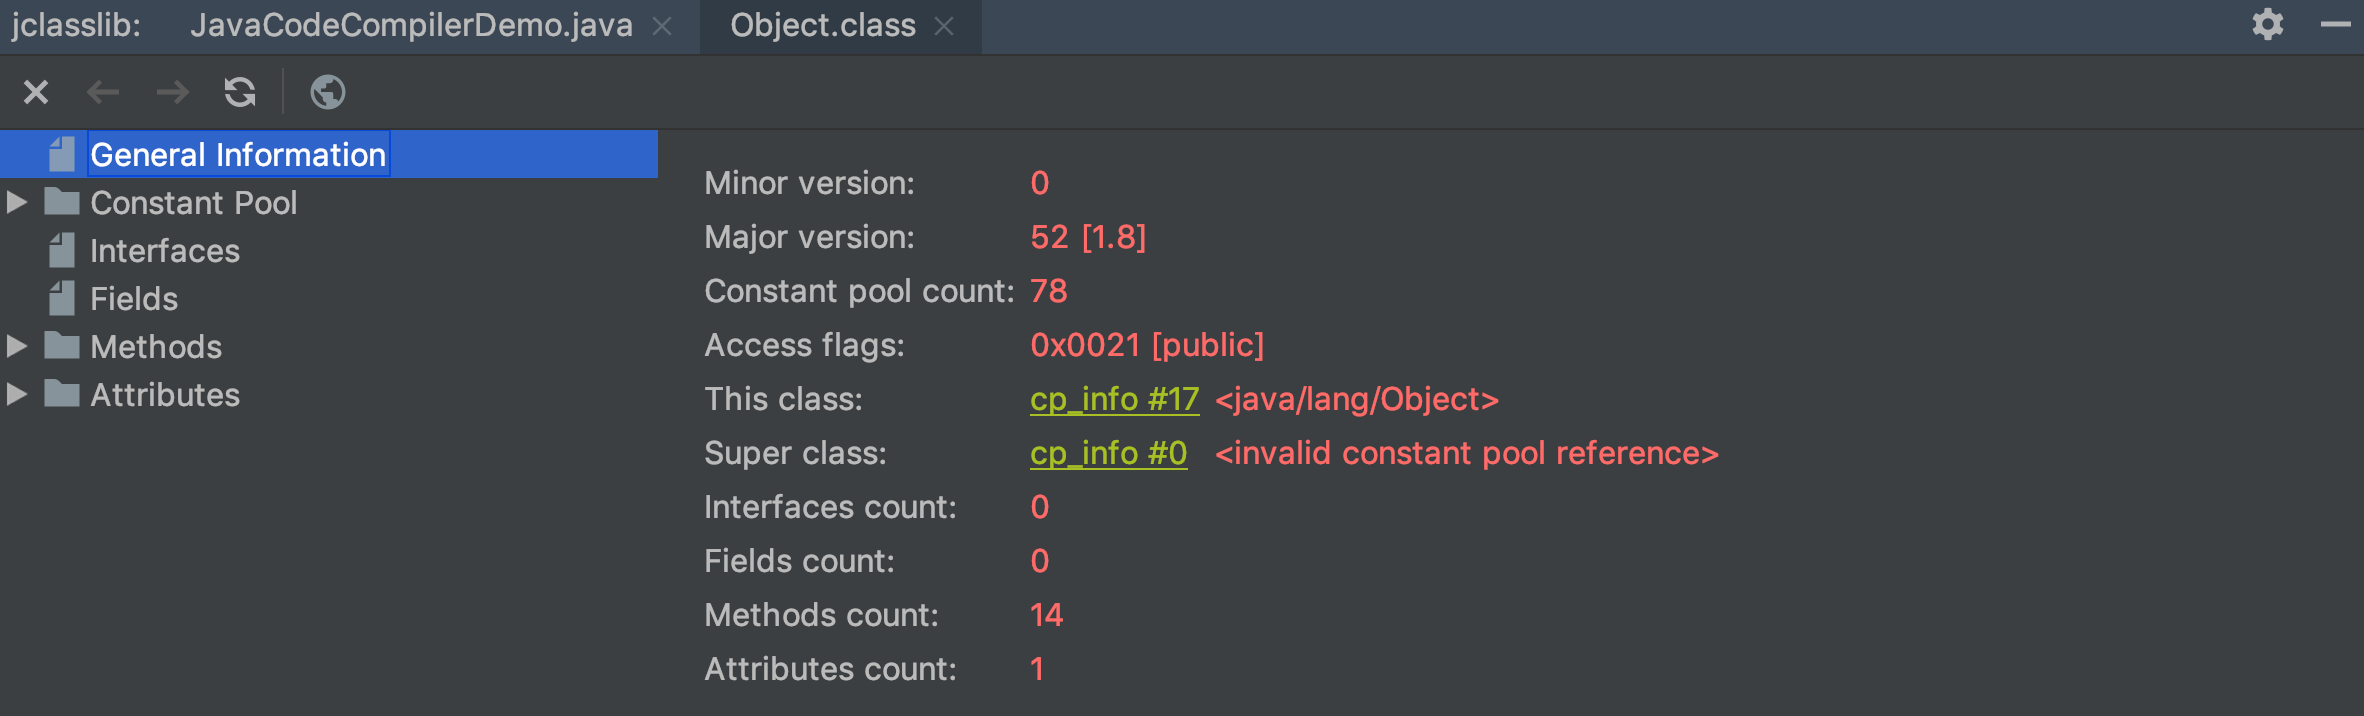Click the forward navigation arrow

coord(172,93)
